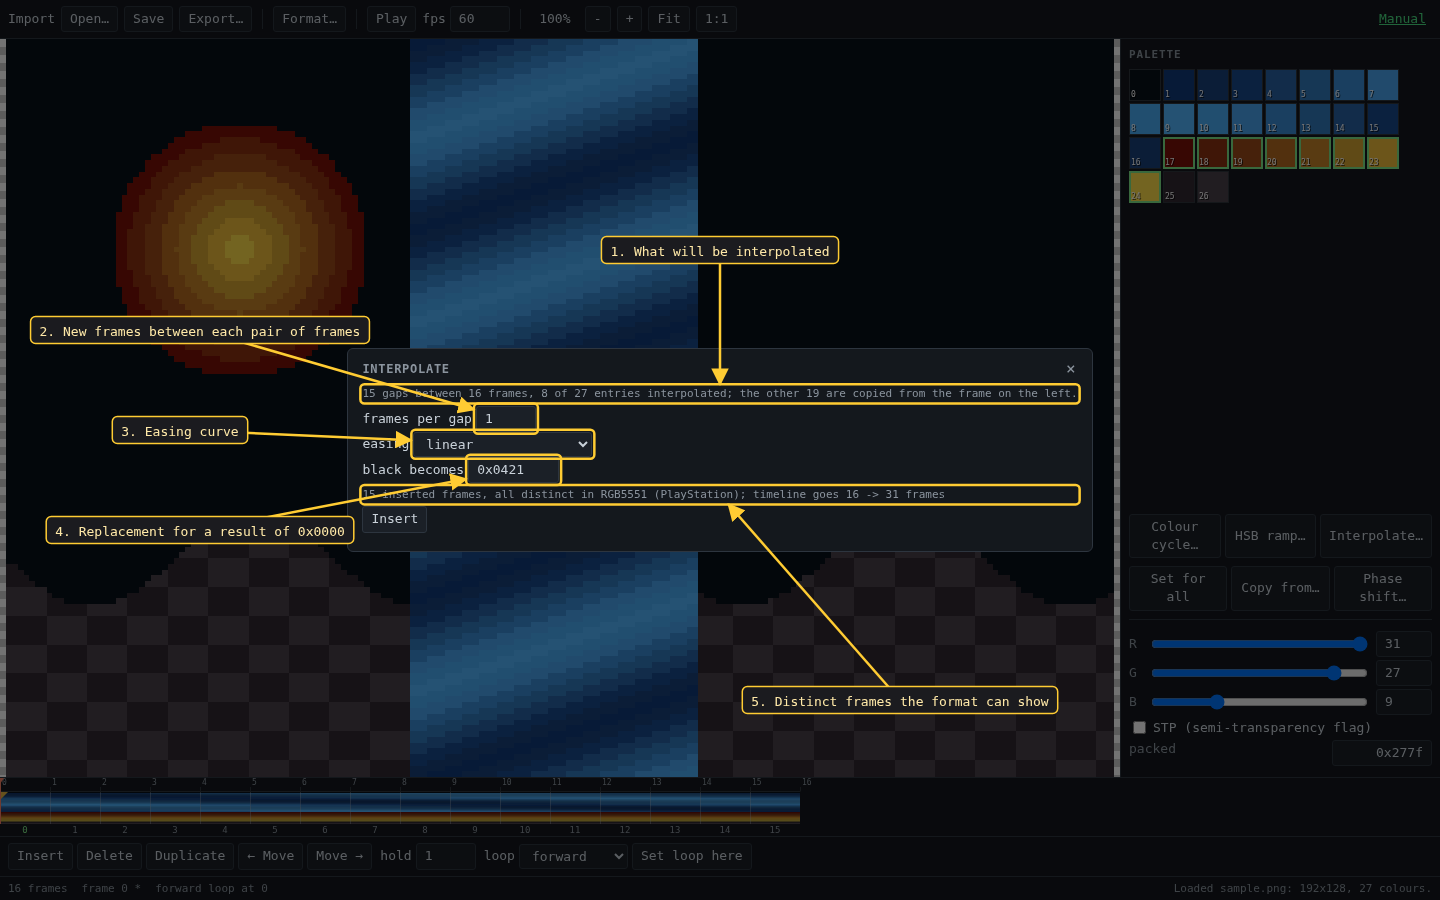Screen dimensions: 1440x900
Task: Click the timeline Insert frame button
Action: [40, 856]
